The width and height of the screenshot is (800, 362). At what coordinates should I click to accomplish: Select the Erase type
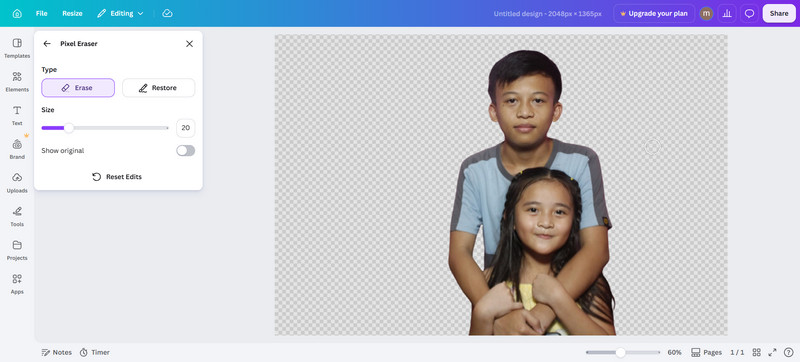click(78, 88)
